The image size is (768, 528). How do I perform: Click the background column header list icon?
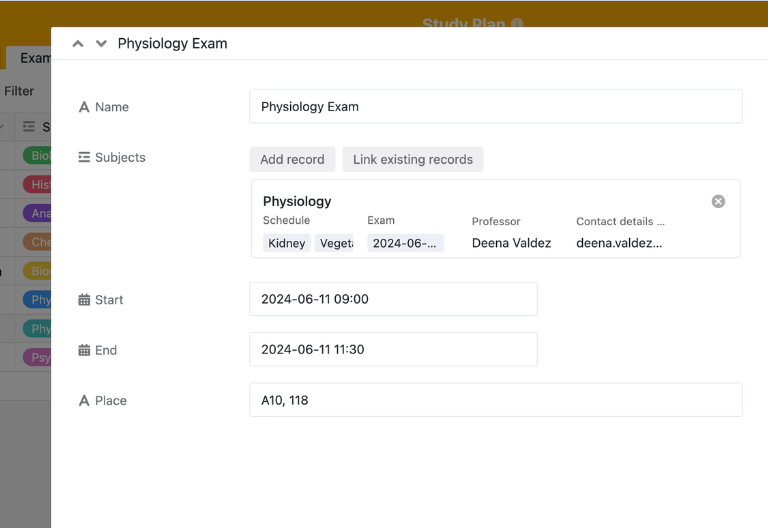tap(29, 127)
